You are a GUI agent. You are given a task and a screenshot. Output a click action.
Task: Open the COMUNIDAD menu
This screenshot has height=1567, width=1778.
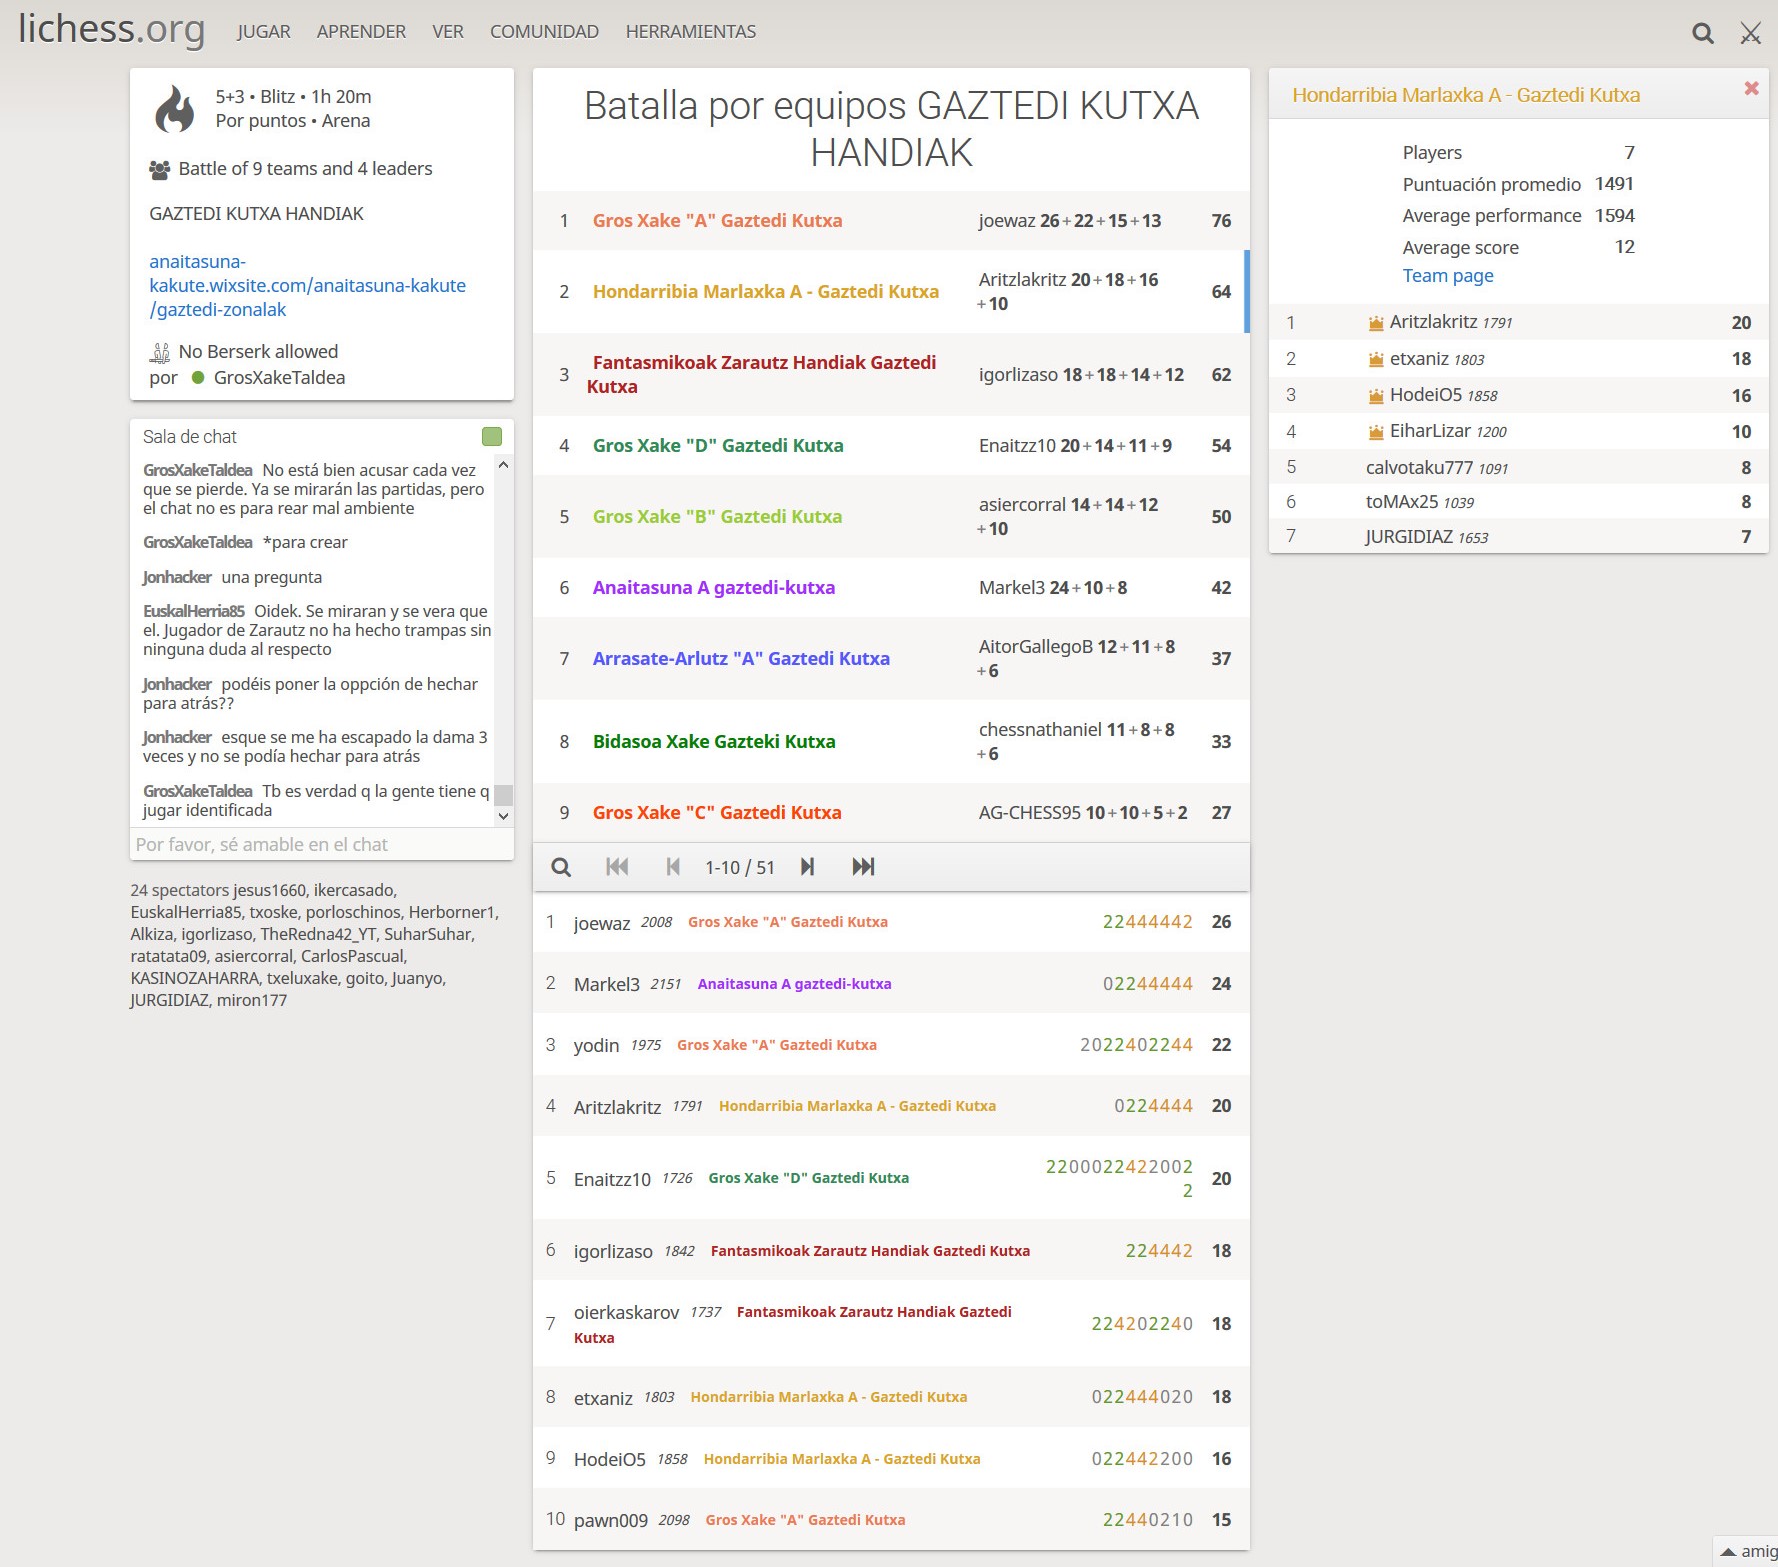(x=544, y=32)
